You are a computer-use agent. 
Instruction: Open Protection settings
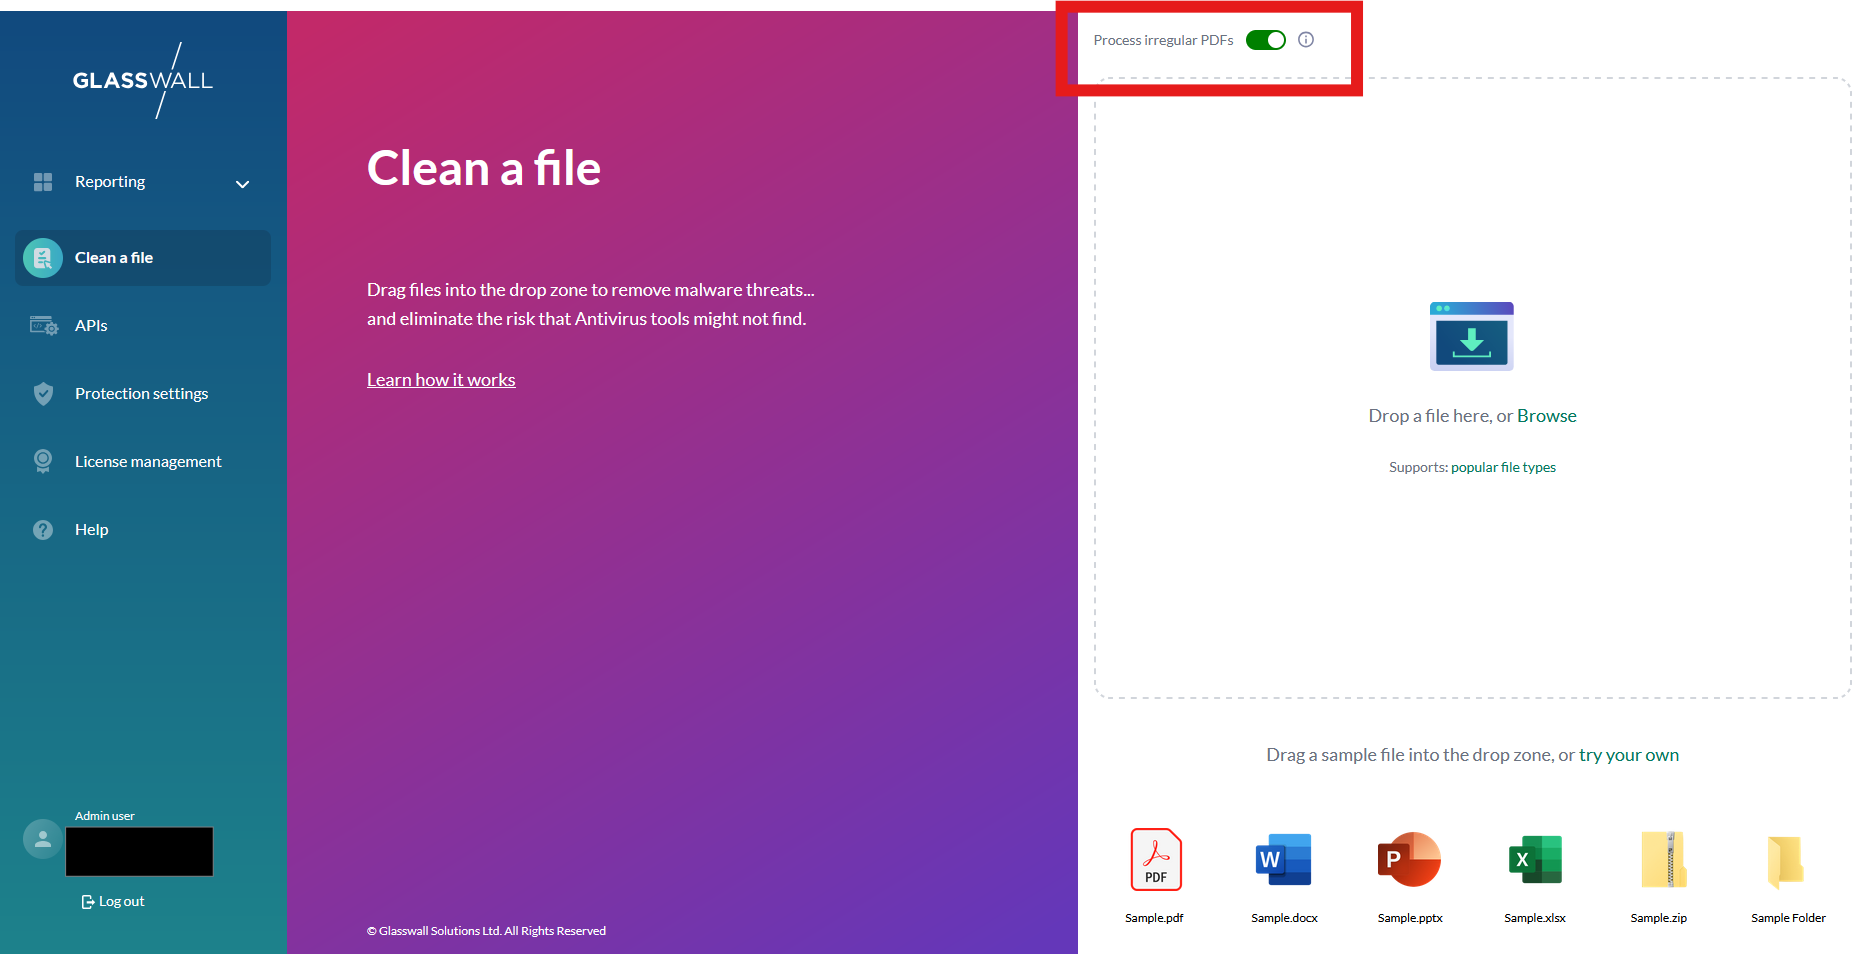click(x=141, y=393)
